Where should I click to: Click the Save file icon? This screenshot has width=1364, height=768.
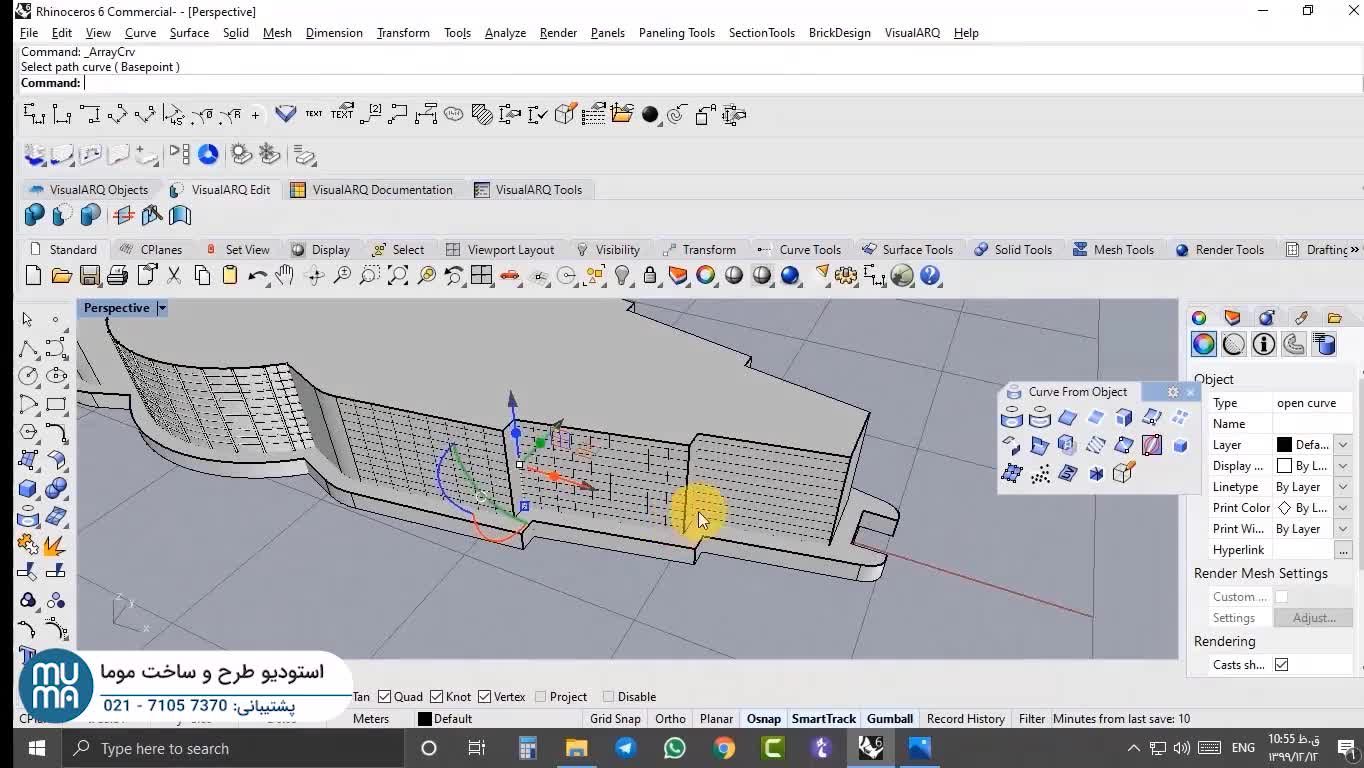[x=89, y=276]
